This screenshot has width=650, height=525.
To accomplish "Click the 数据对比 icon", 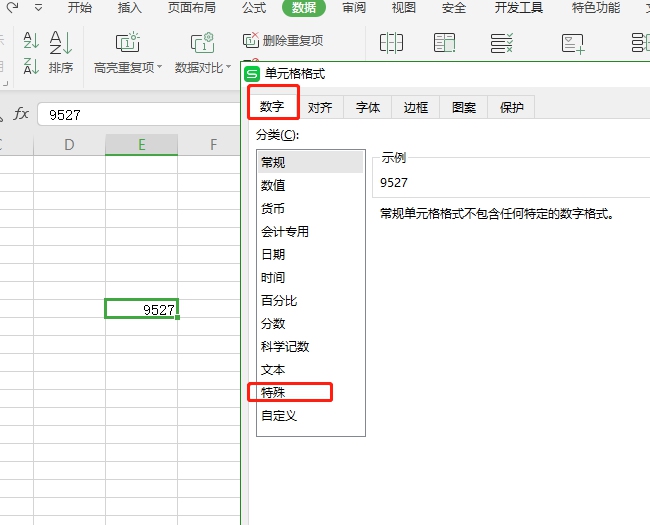I will pyautogui.click(x=202, y=42).
